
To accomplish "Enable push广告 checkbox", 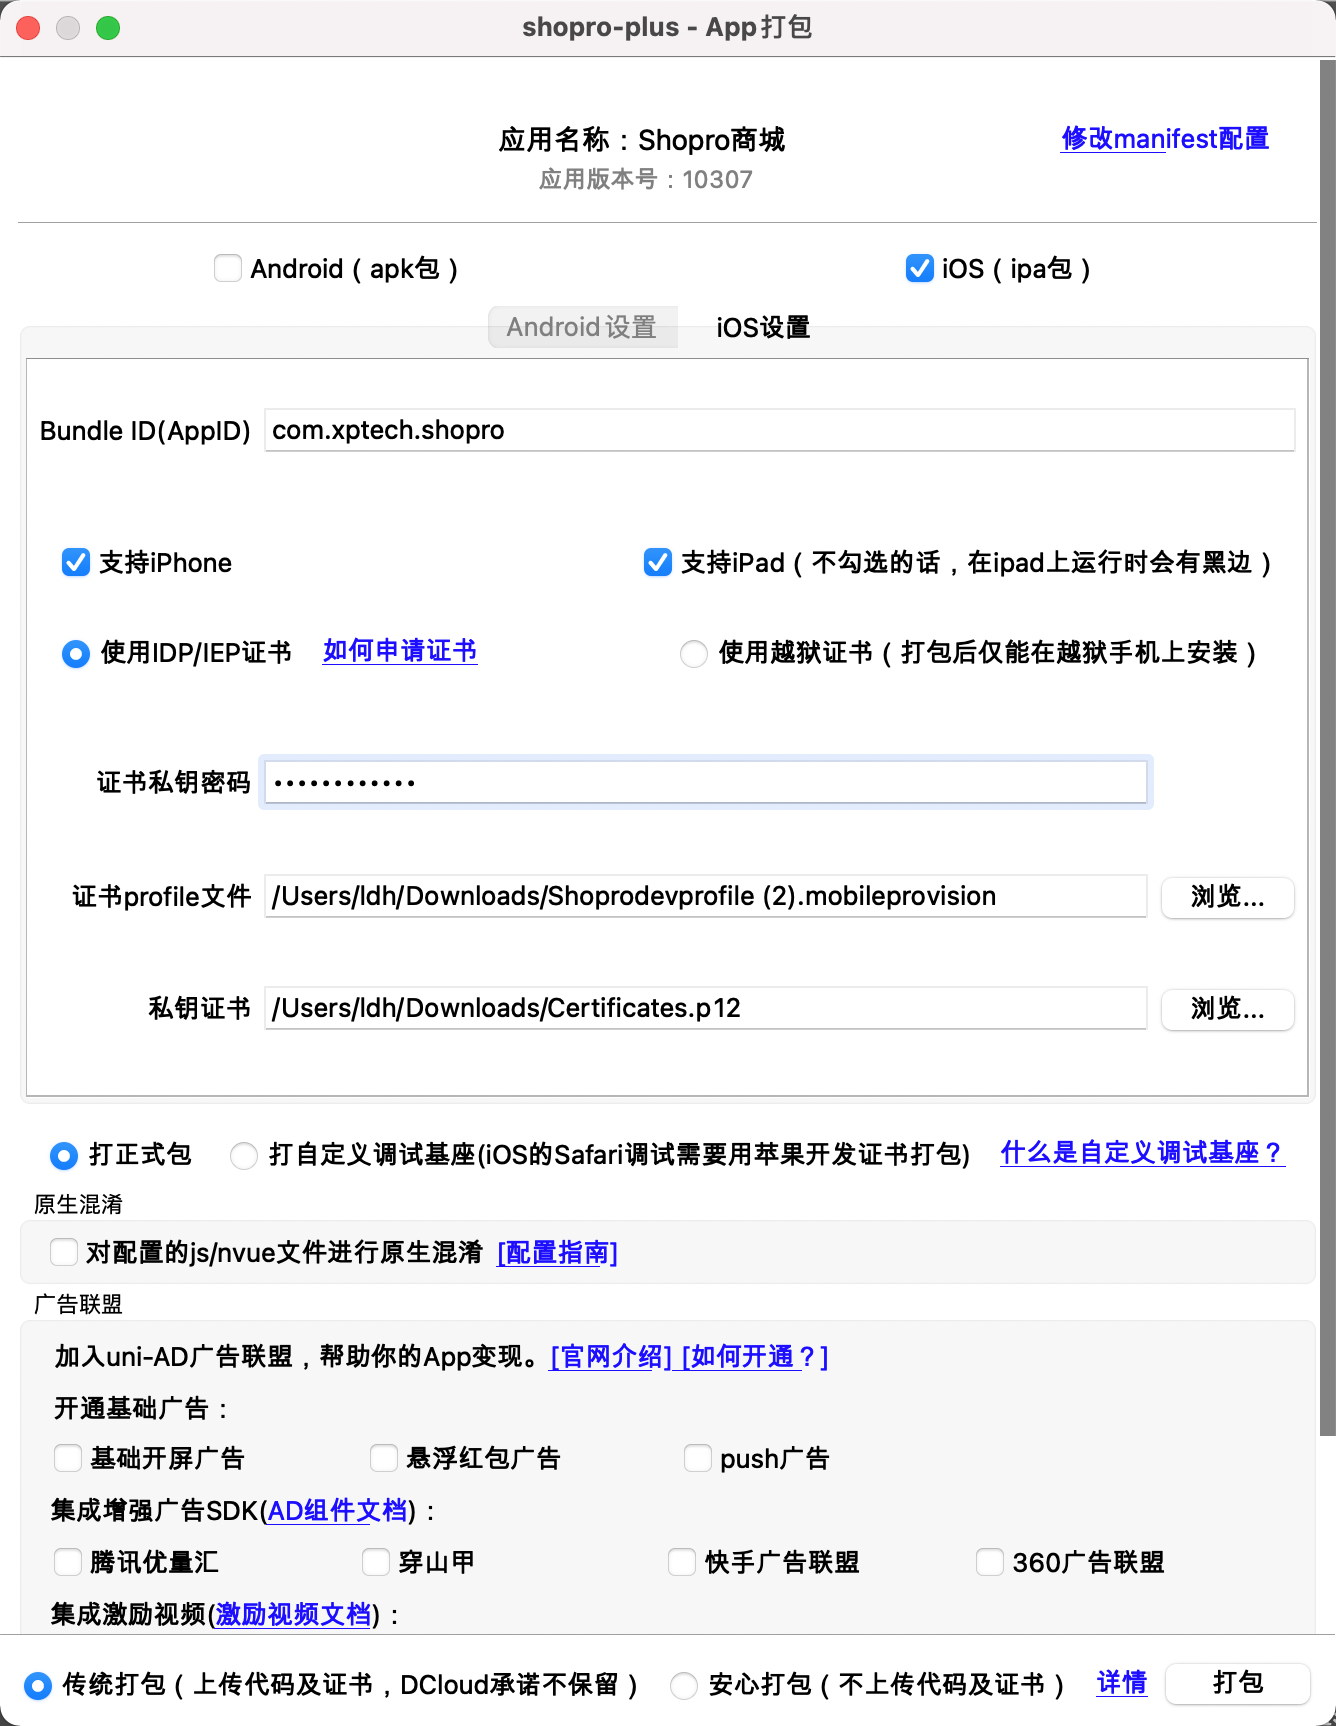I will [x=698, y=1458].
